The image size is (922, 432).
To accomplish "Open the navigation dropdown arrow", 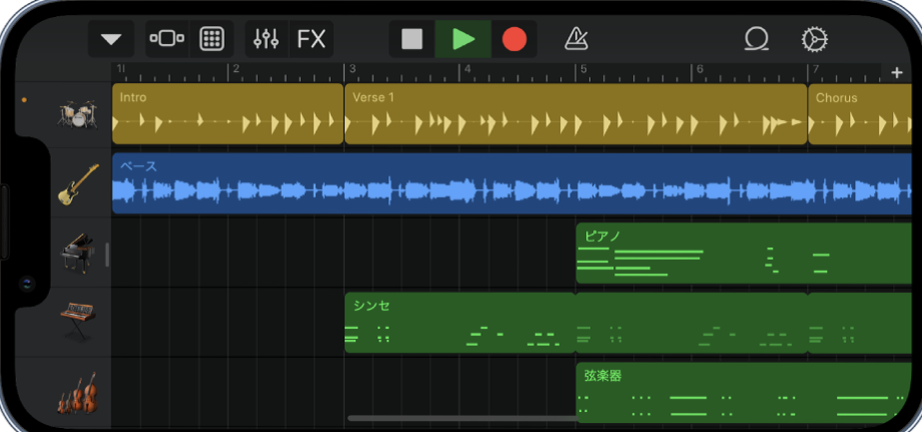I will [x=111, y=39].
